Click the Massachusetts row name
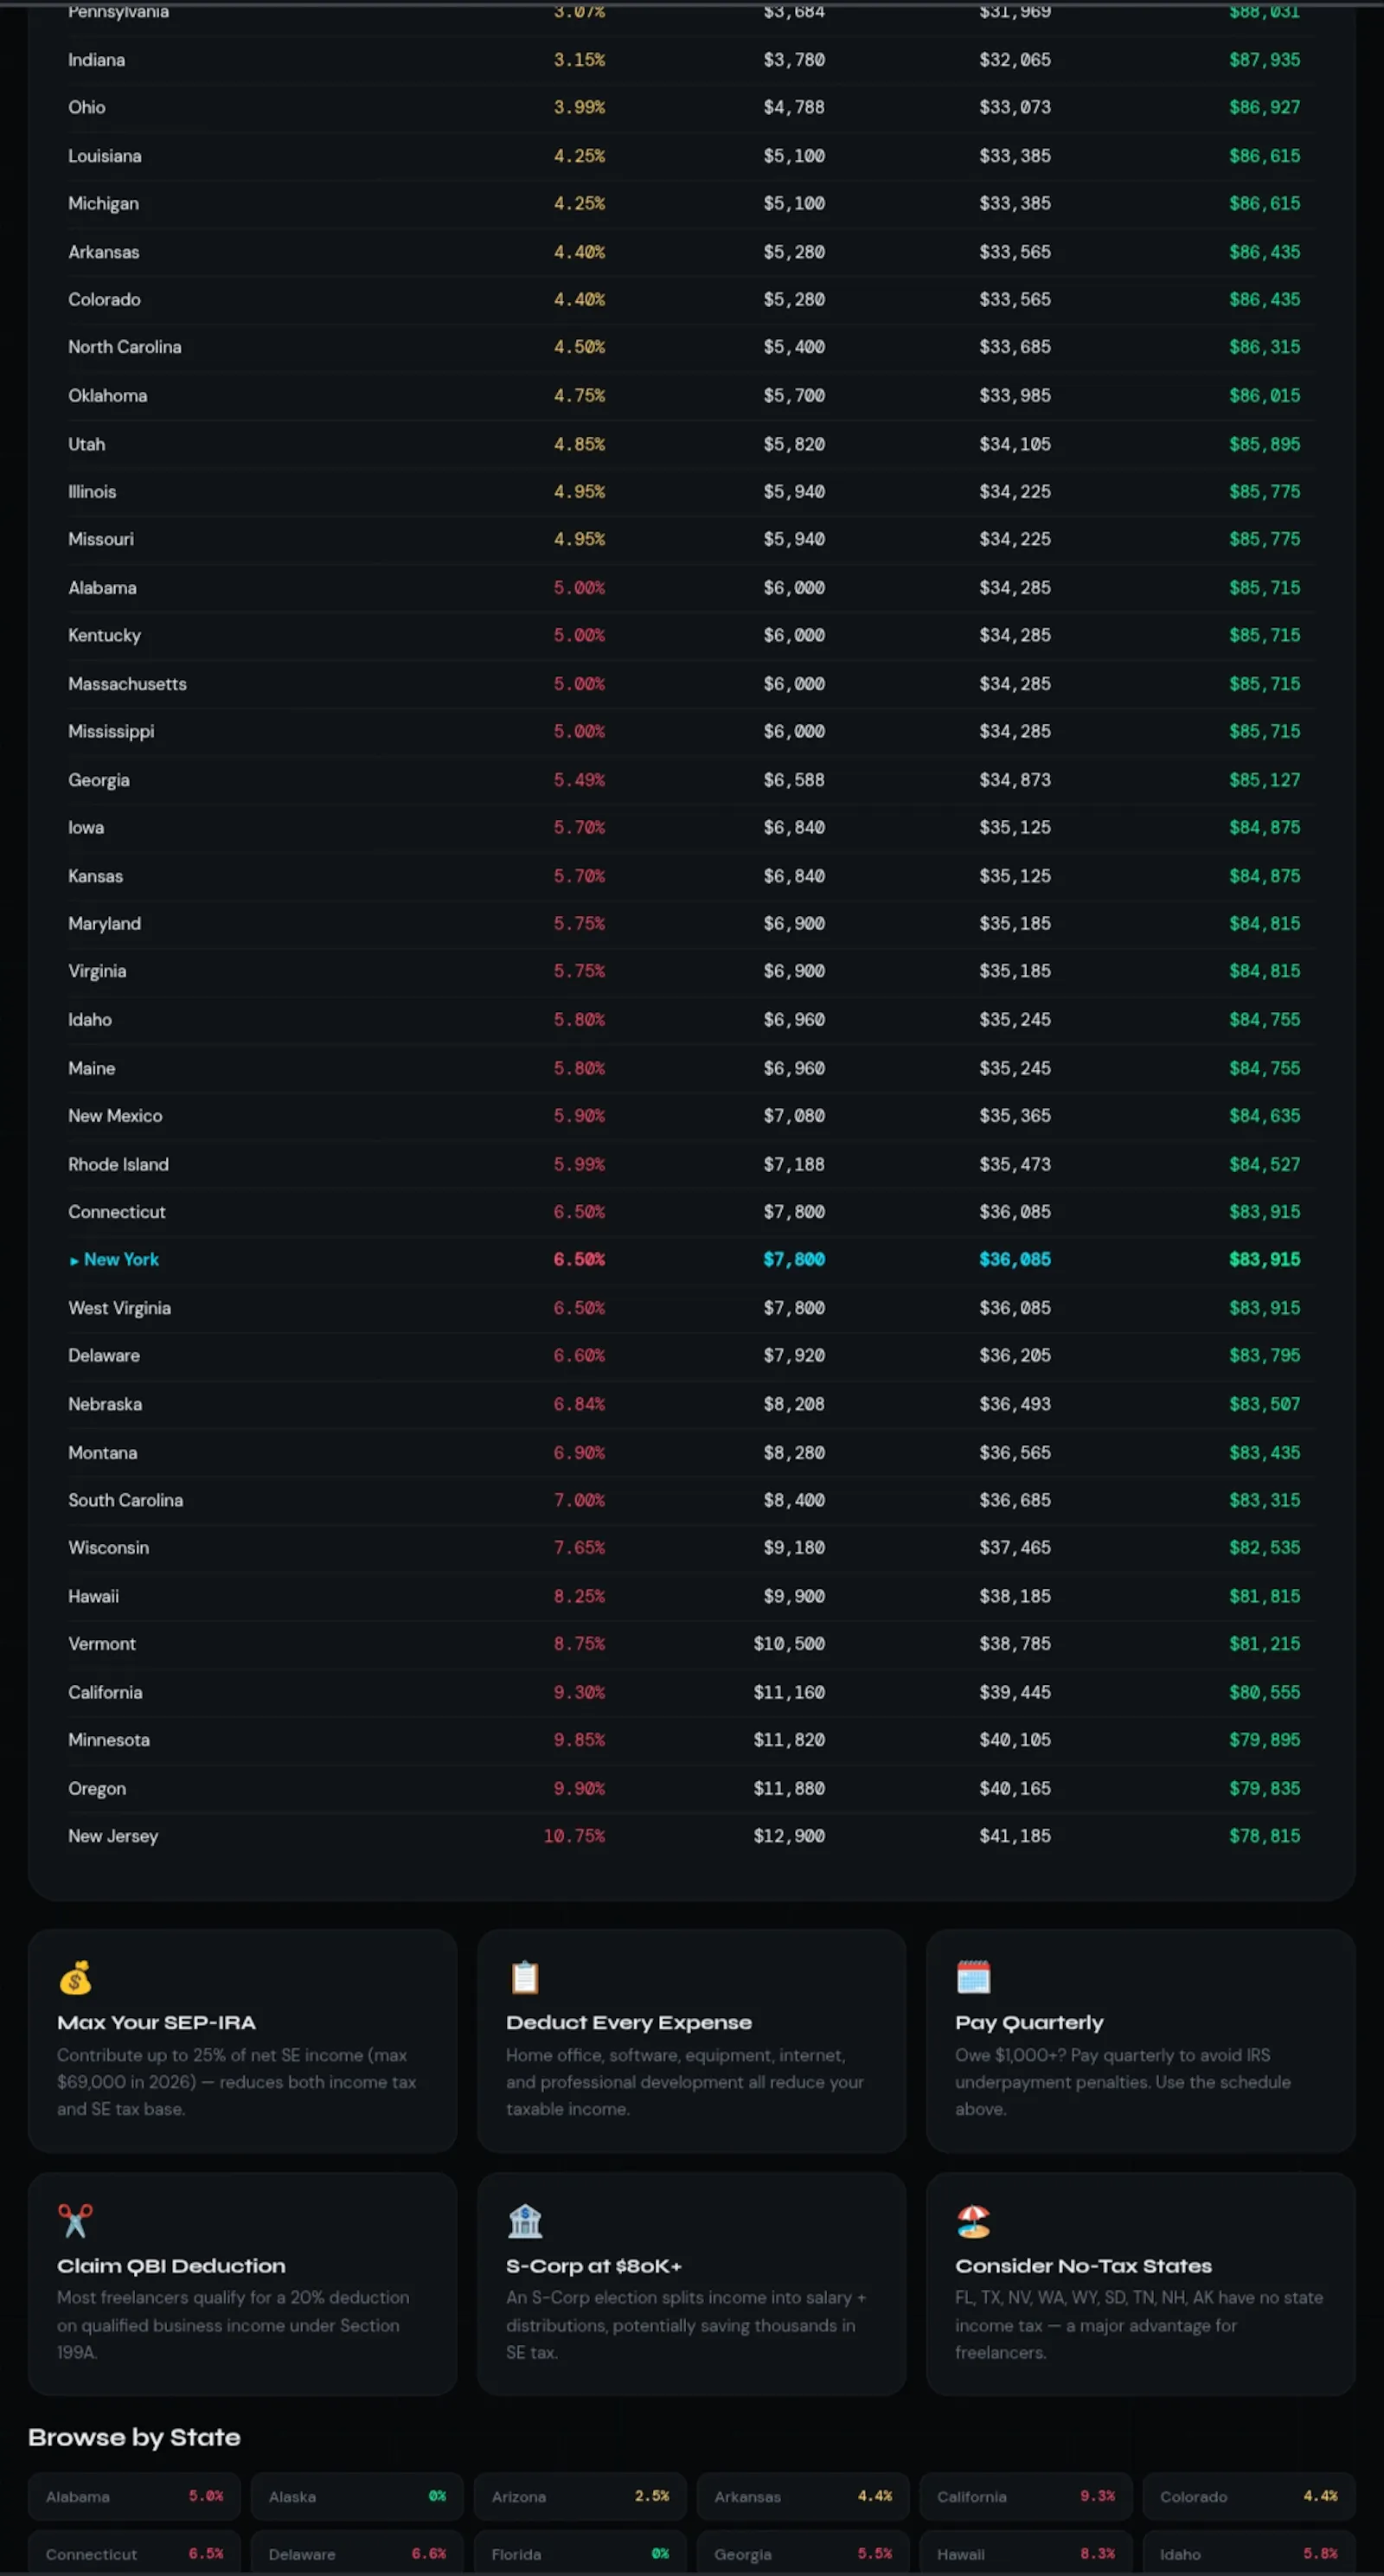The height and width of the screenshot is (2576, 1384). point(127,684)
